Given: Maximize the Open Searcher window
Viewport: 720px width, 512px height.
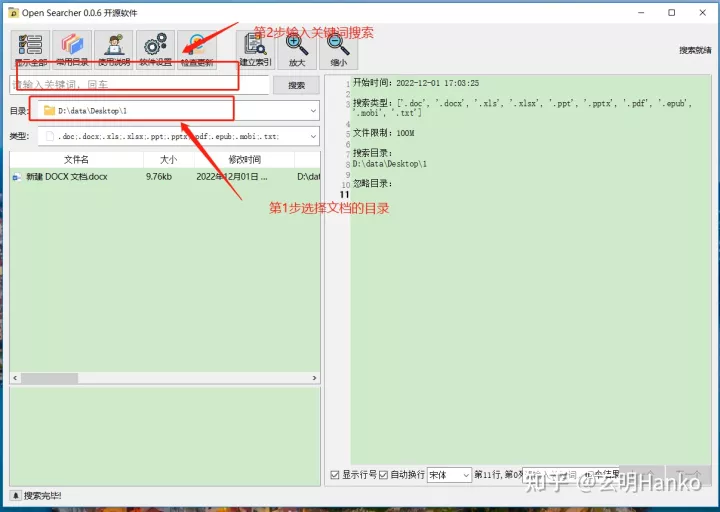Looking at the screenshot, I should pyautogui.click(x=671, y=13).
